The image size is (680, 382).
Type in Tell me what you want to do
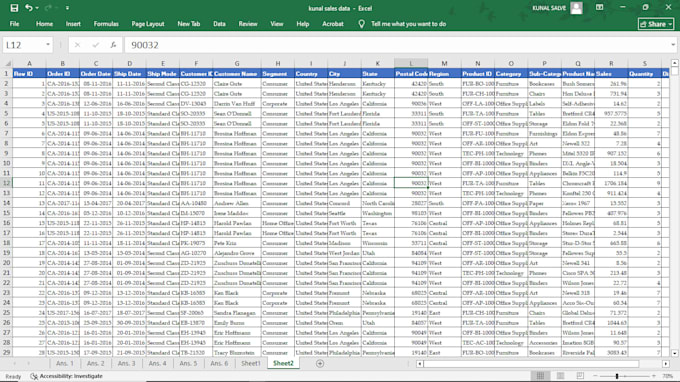408,24
